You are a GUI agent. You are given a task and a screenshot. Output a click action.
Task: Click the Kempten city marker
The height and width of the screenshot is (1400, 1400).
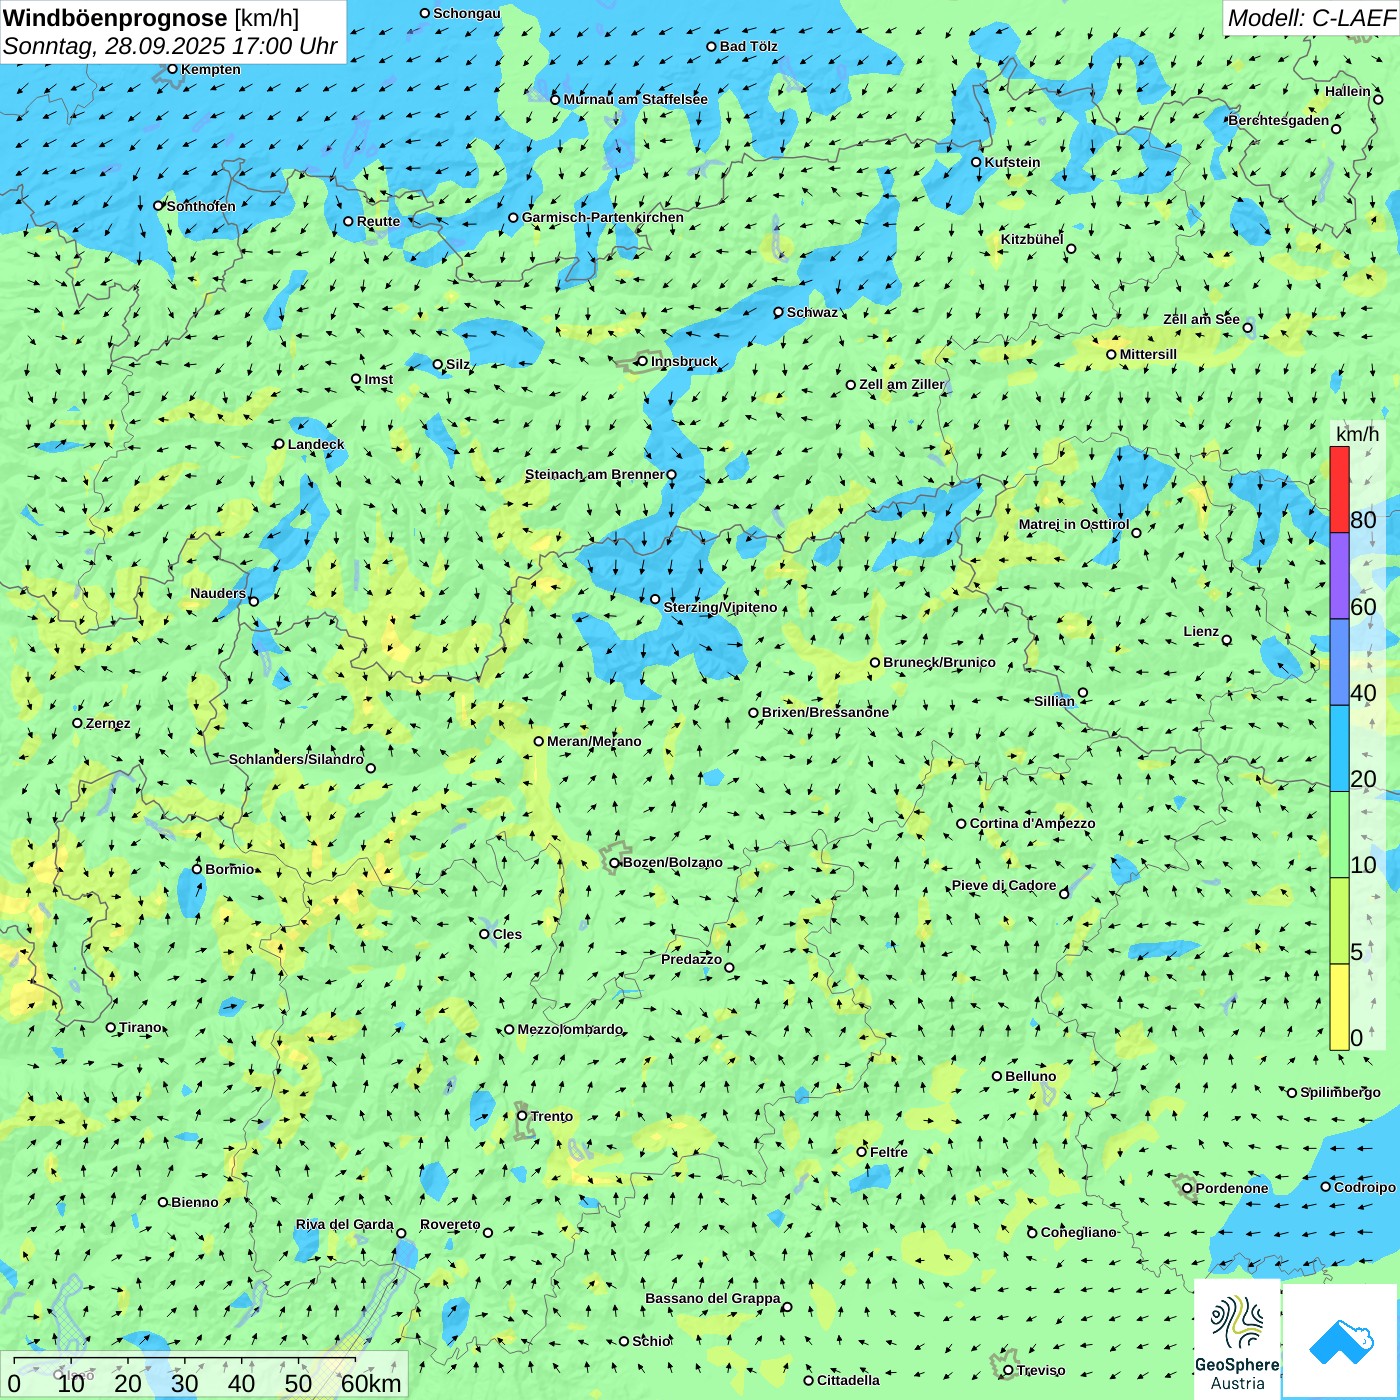(x=172, y=69)
